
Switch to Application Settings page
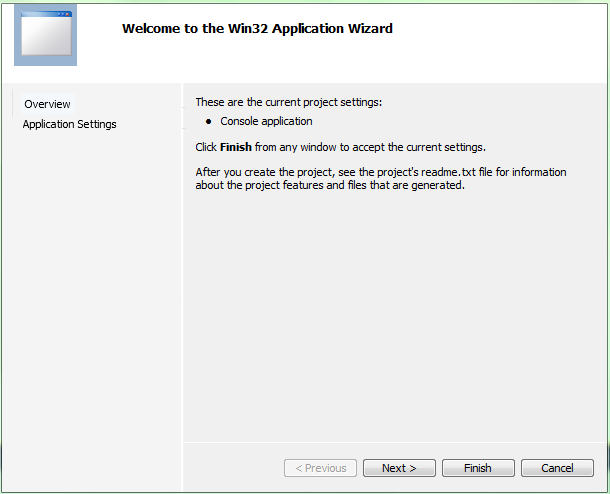(x=70, y=124)
